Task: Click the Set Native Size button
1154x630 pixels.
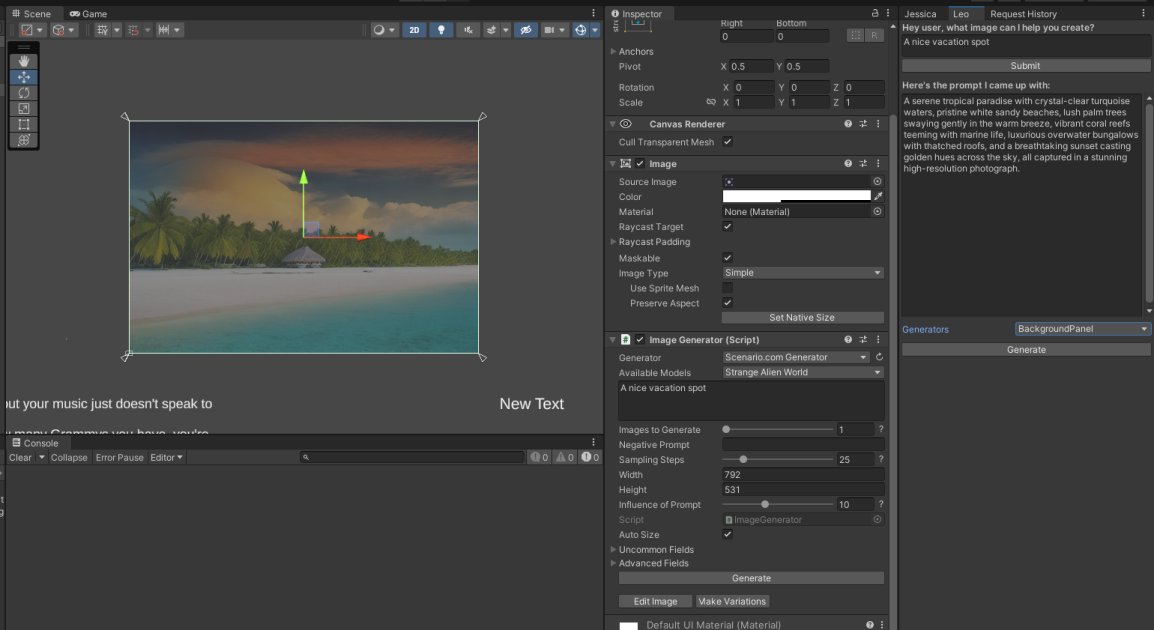Action: [x=802, y=317]
